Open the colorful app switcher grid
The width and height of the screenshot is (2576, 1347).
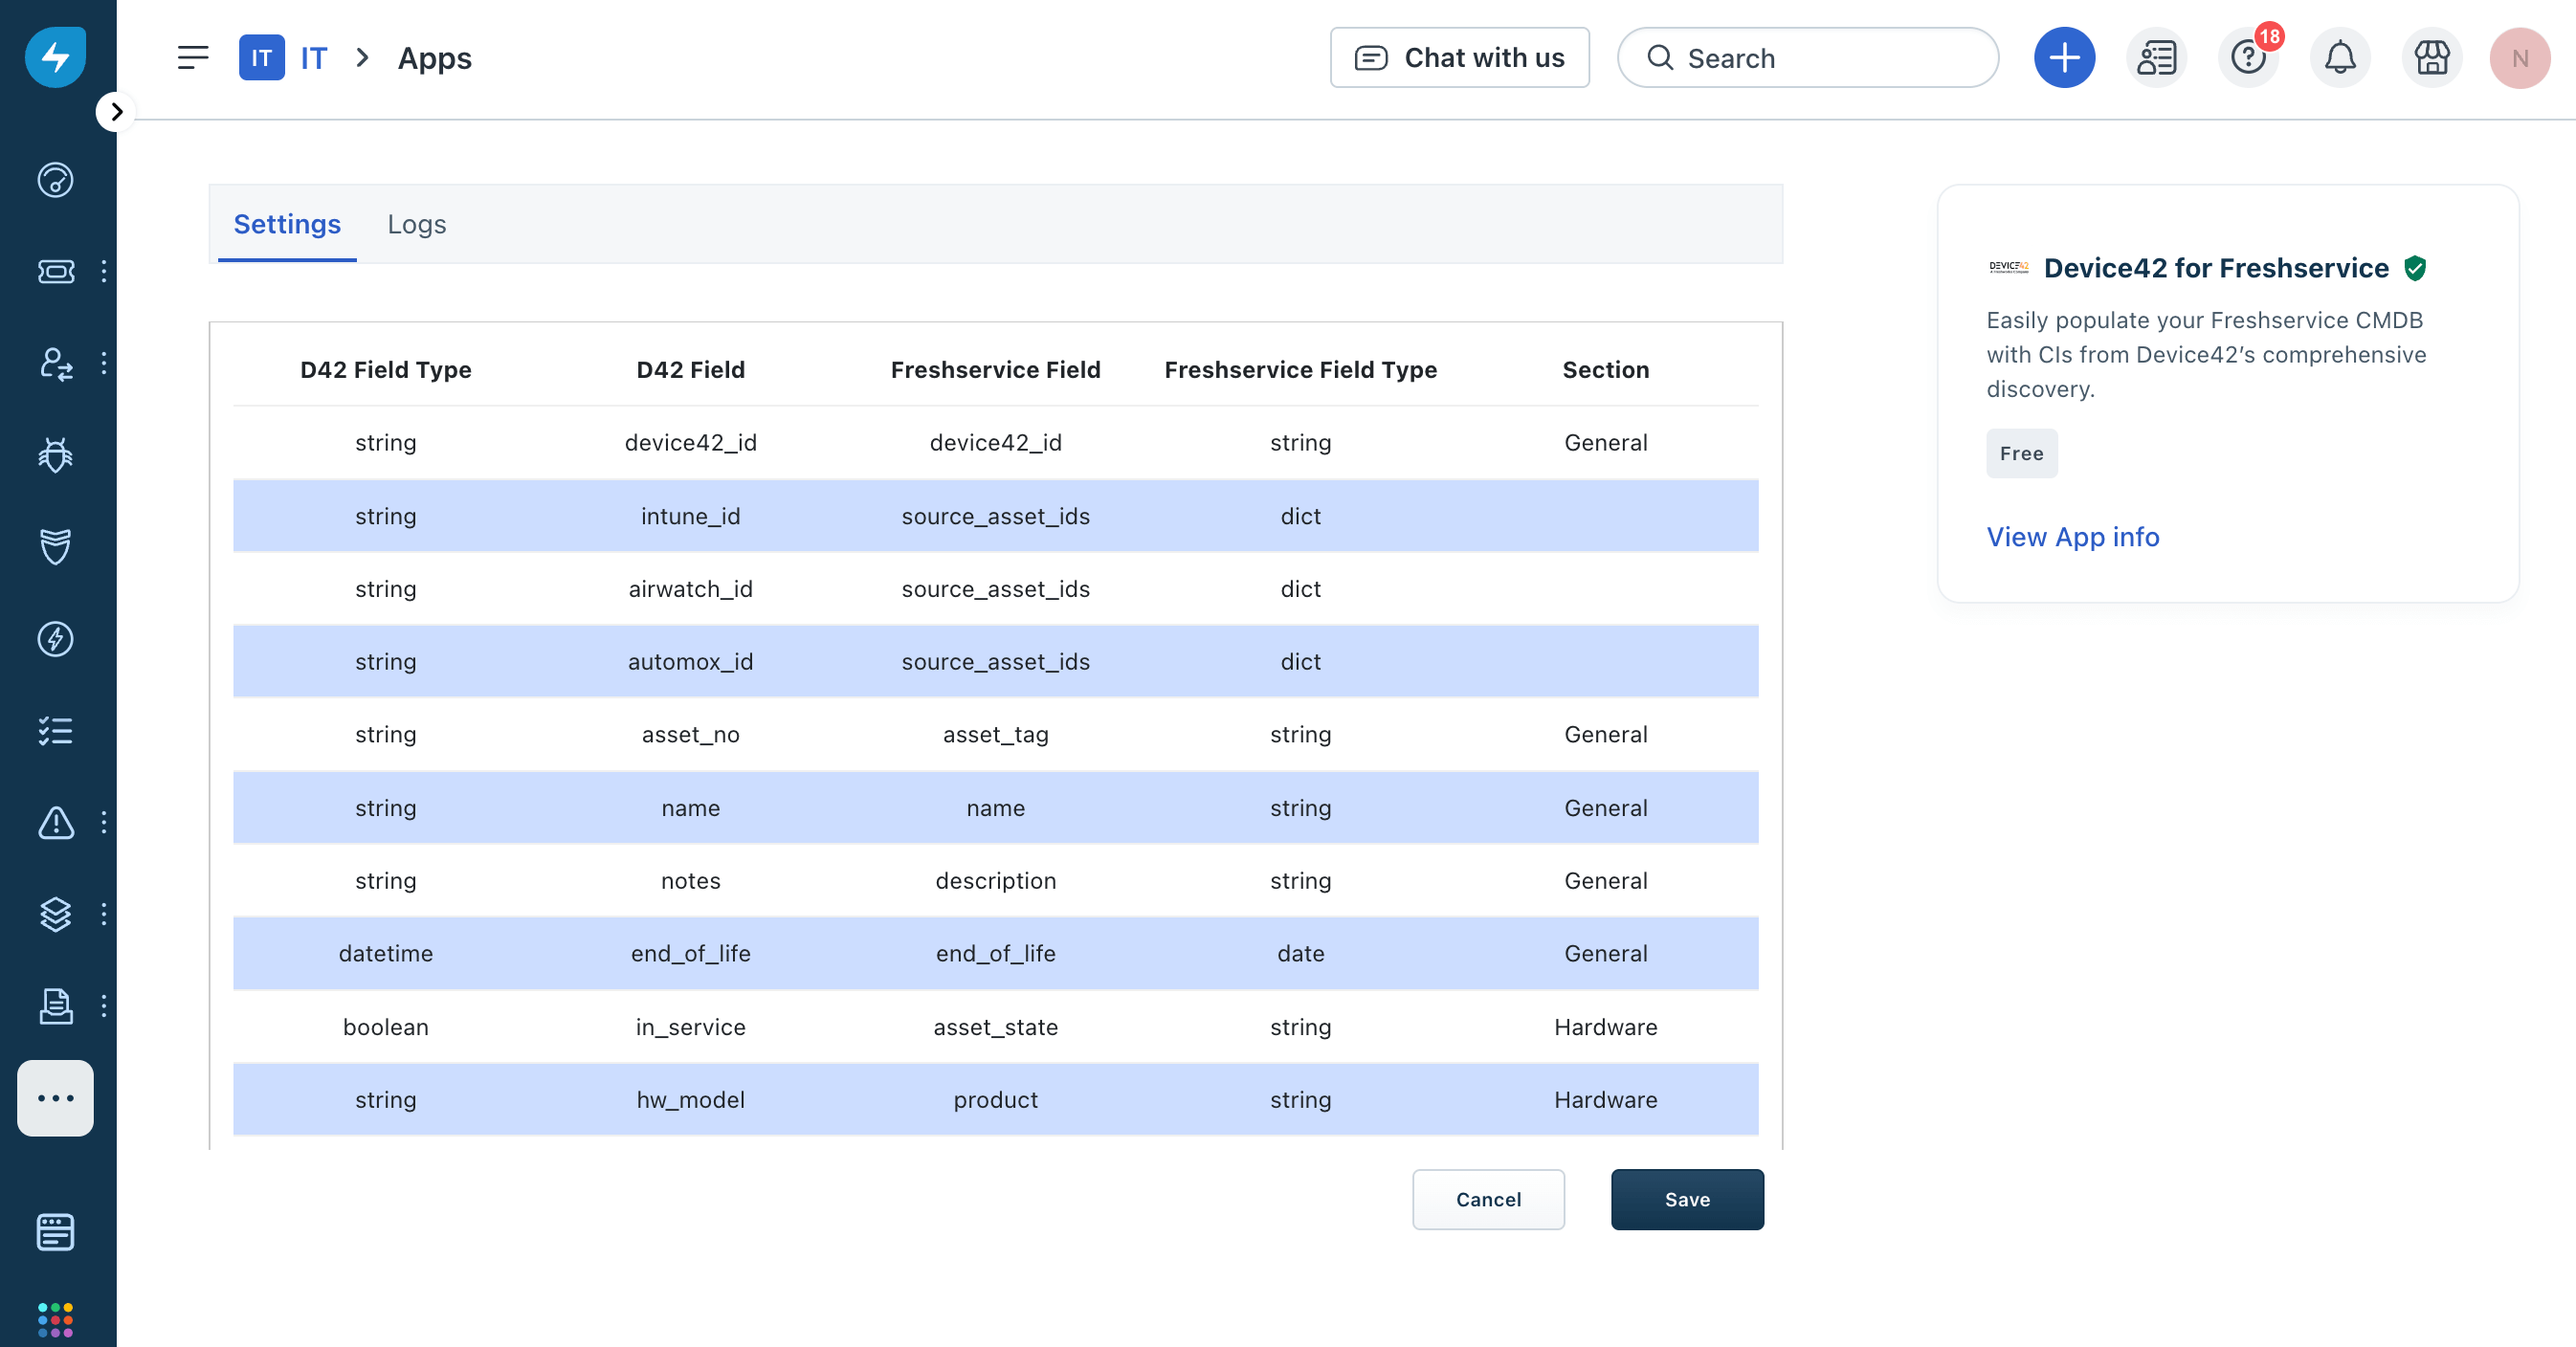(x=55, y=1319)
